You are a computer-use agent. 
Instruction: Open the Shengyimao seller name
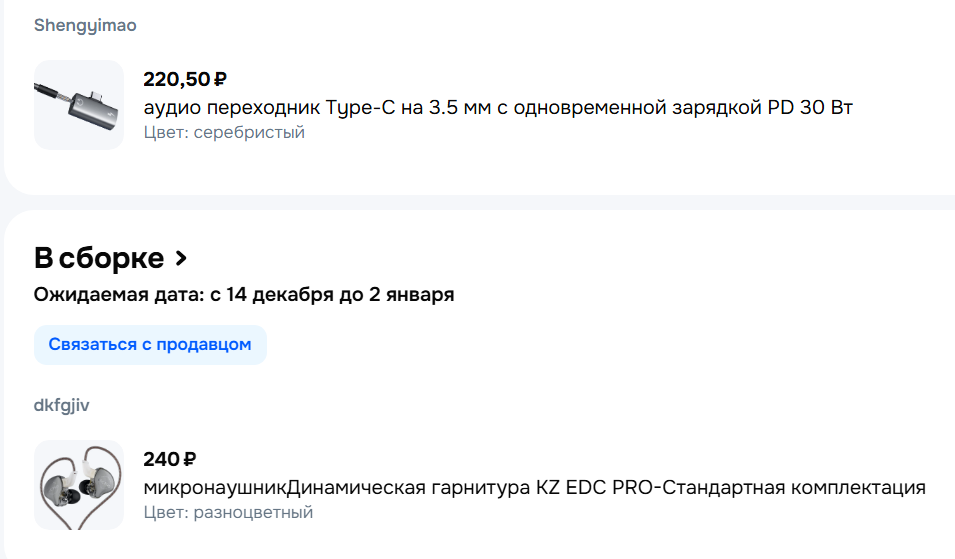(x=85, y=24)
